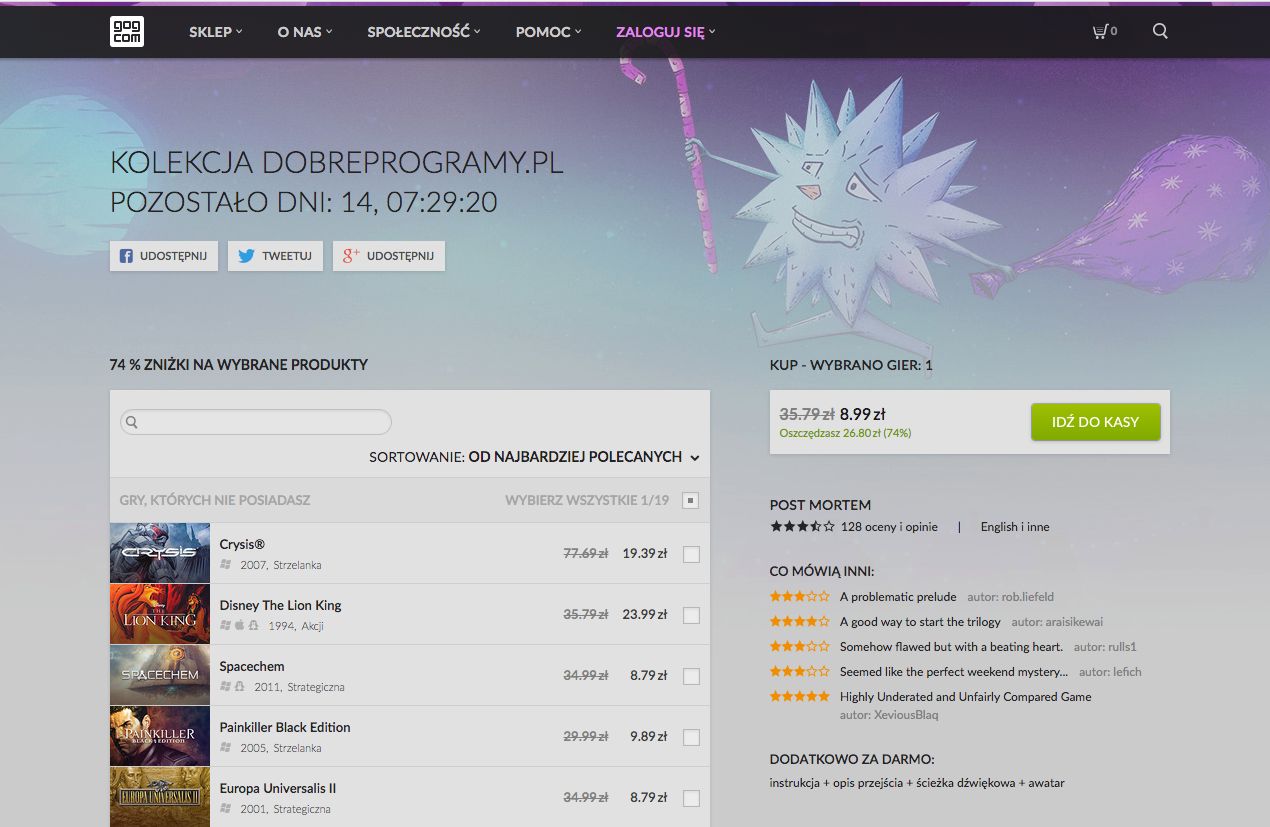Open the shopping cart icon
Image resolution: width=1270 pixels, height=827 pixels.
click(1098, 31)
